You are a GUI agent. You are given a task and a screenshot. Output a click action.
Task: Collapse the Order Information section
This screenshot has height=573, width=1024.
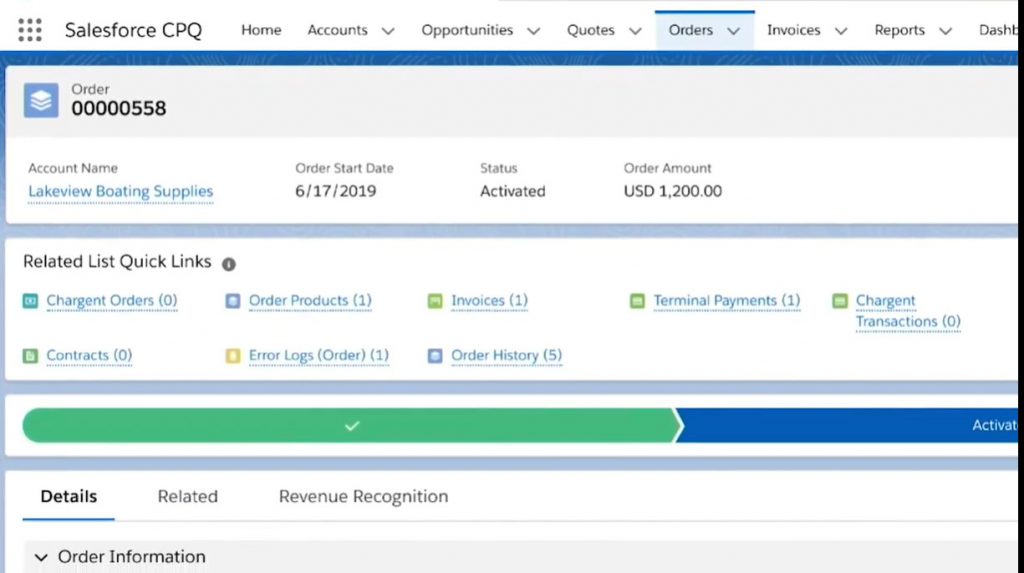(x=41, y=557)
